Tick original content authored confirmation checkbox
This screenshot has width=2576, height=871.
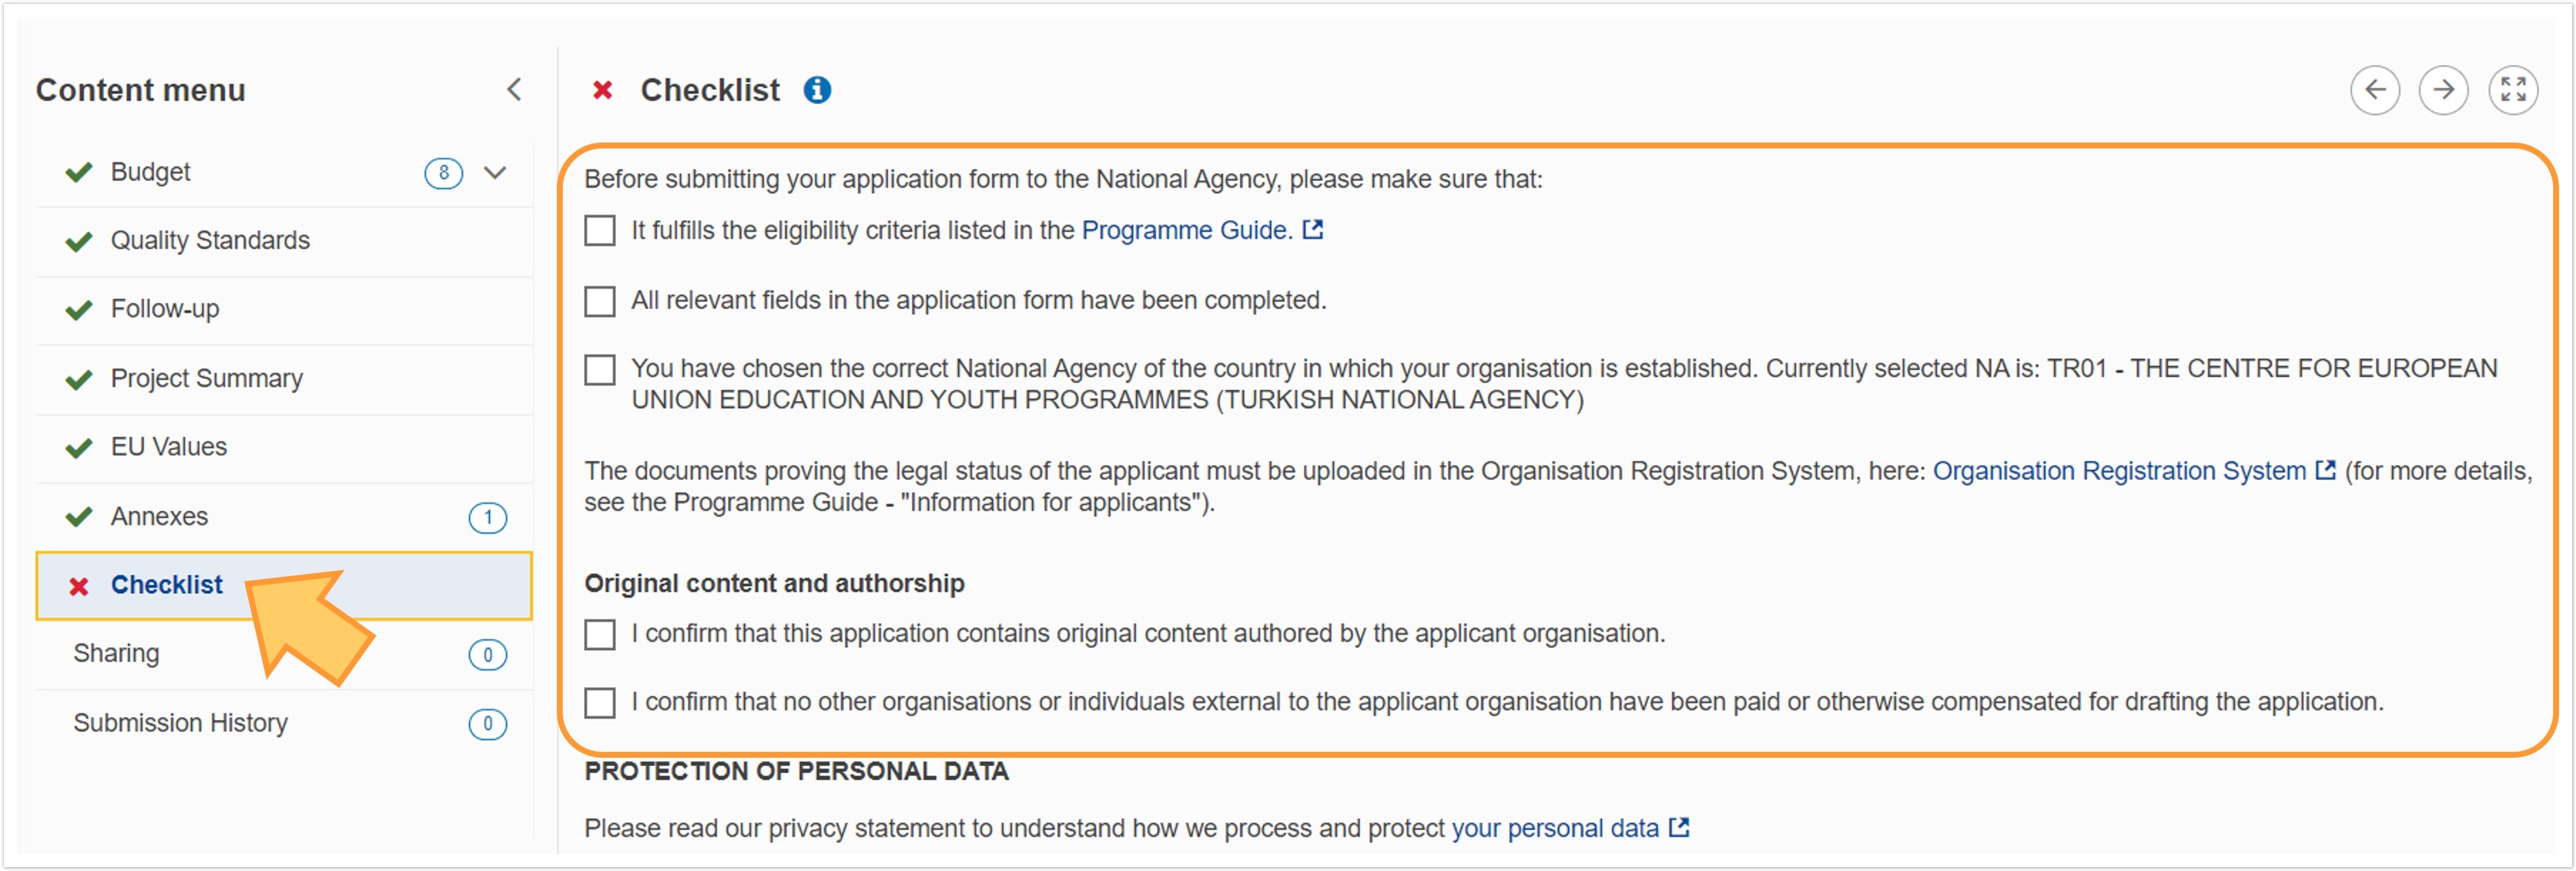point(600,635)
